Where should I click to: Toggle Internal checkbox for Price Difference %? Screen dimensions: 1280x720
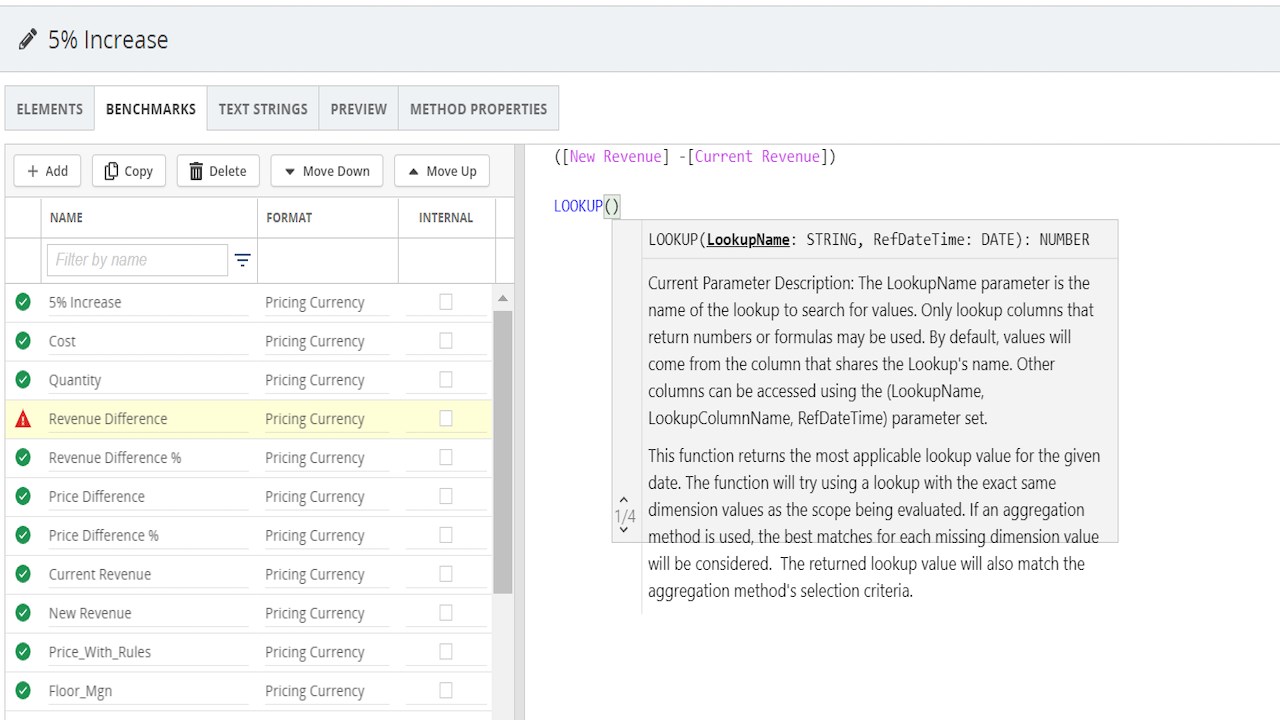[x=446, y=535]
